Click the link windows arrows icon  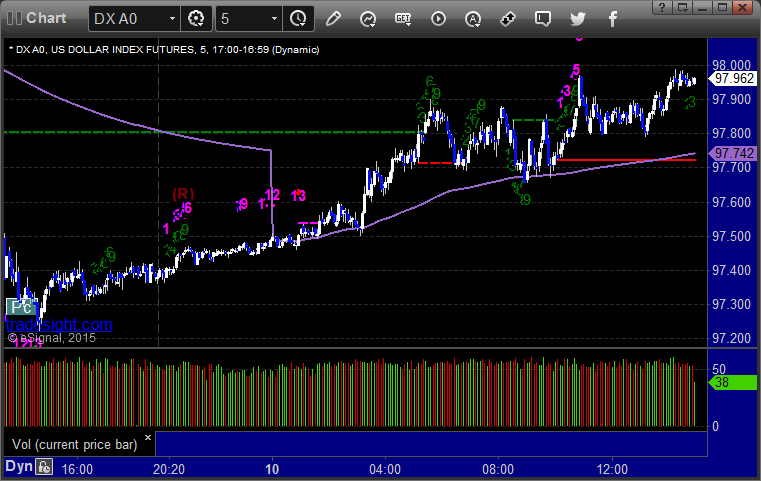tap(508, 19)
